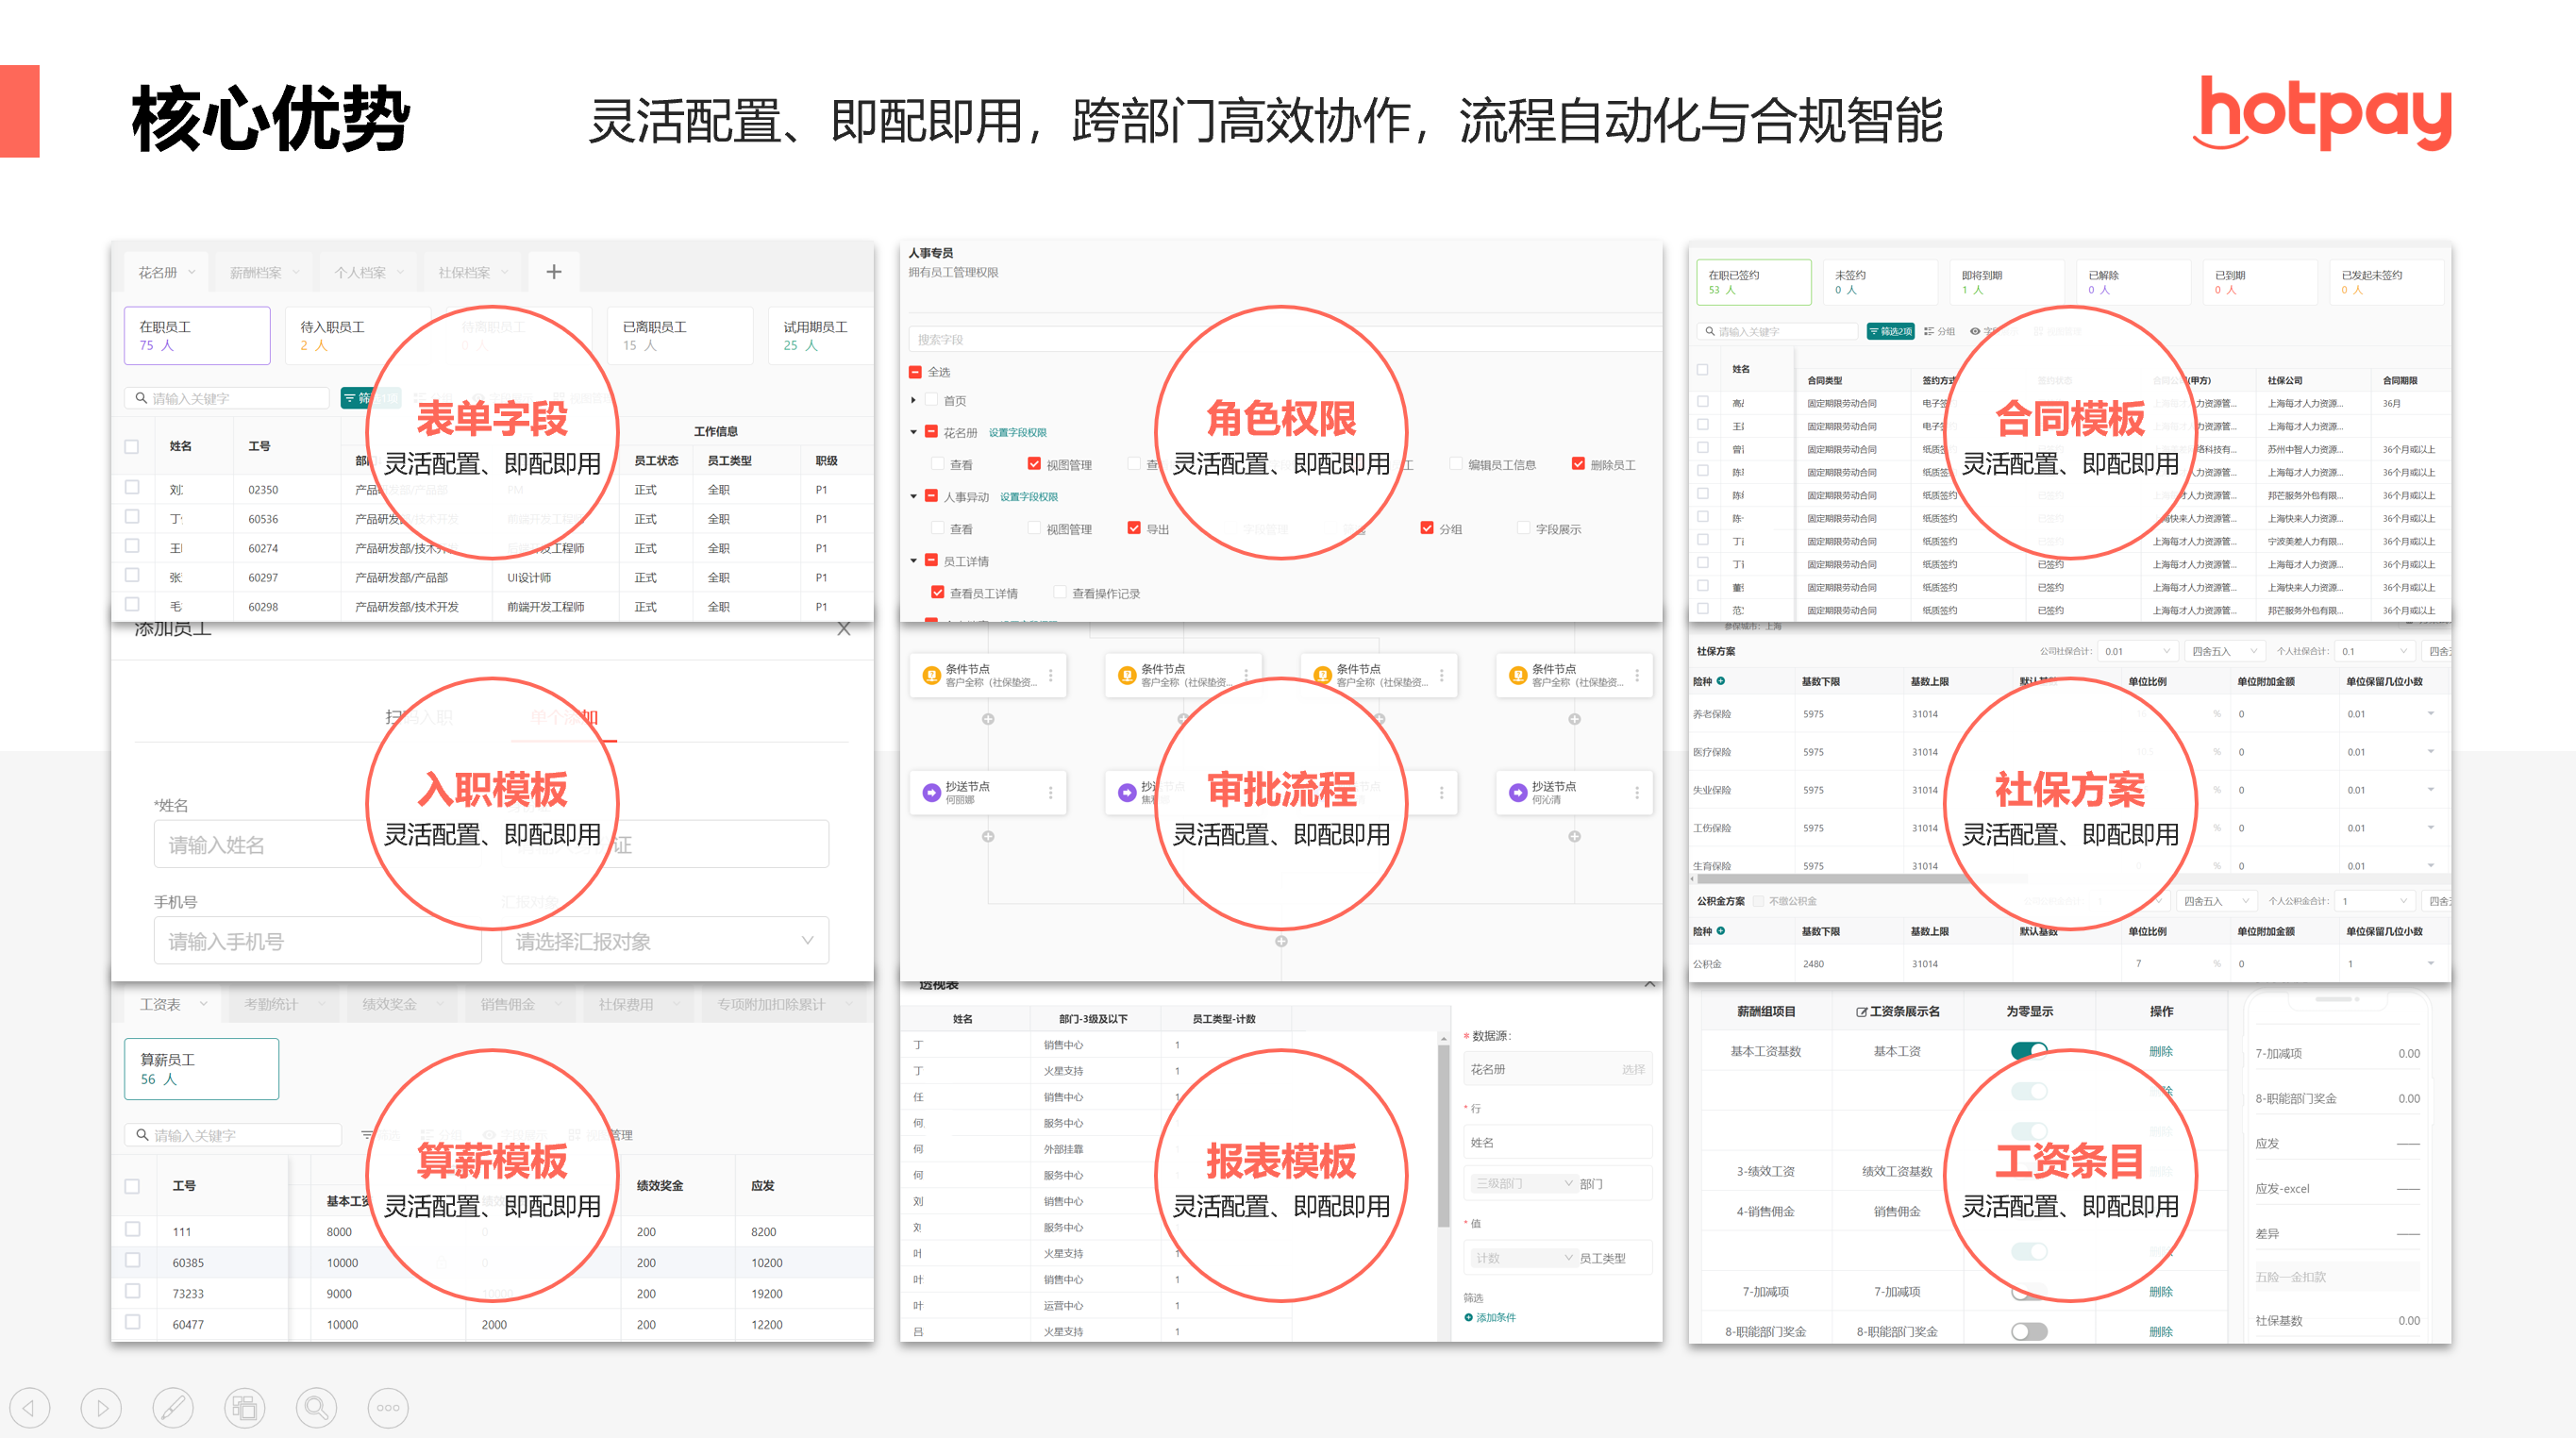The image size is (2576, 1438).
Task: Click 选择 in the 花名册 data source field
Action: pyautogui.click(x=1632, y=1069)
